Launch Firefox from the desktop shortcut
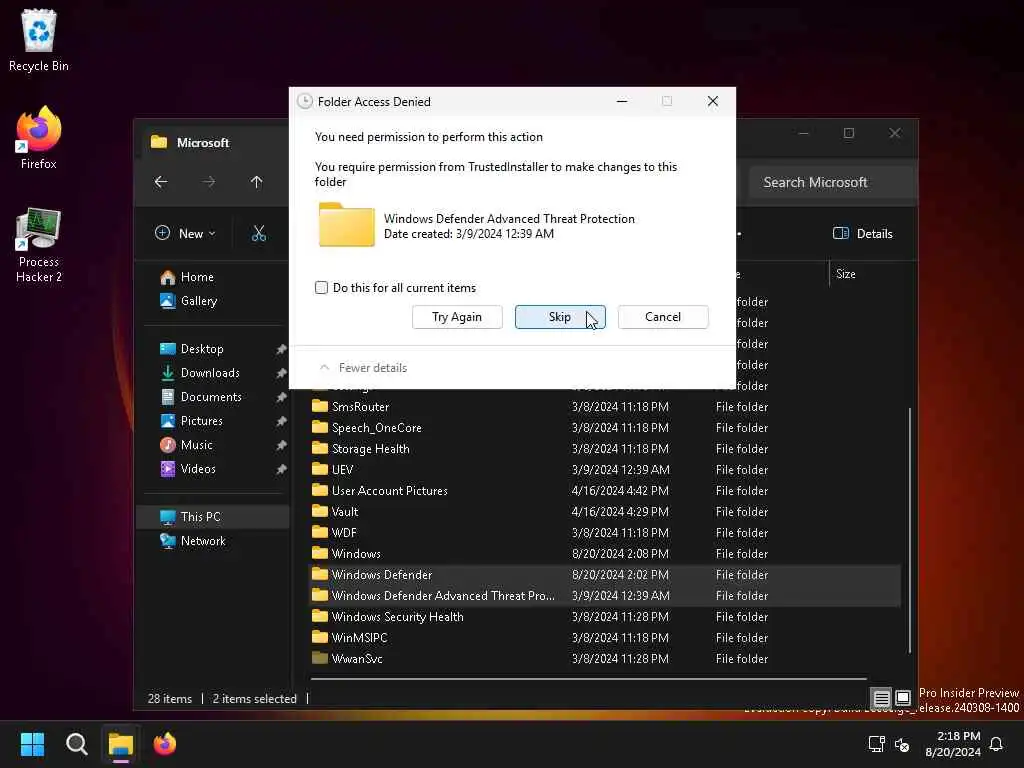 [39, 138]
